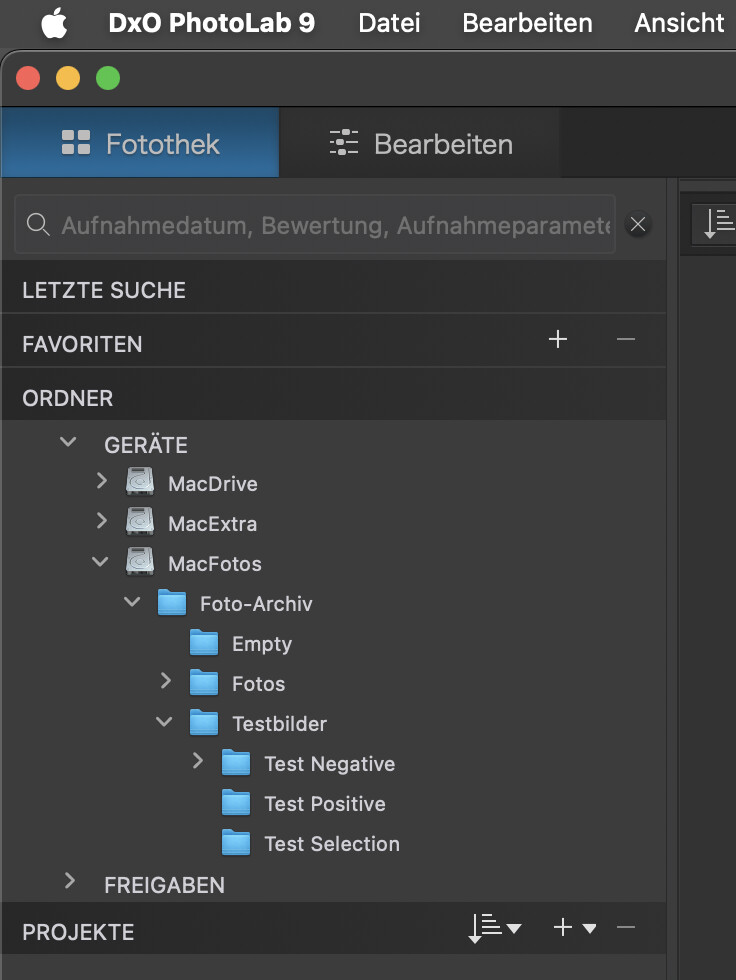Select the Test Positive folder name
Screen dimensions: 736x980
pos(325,804)
